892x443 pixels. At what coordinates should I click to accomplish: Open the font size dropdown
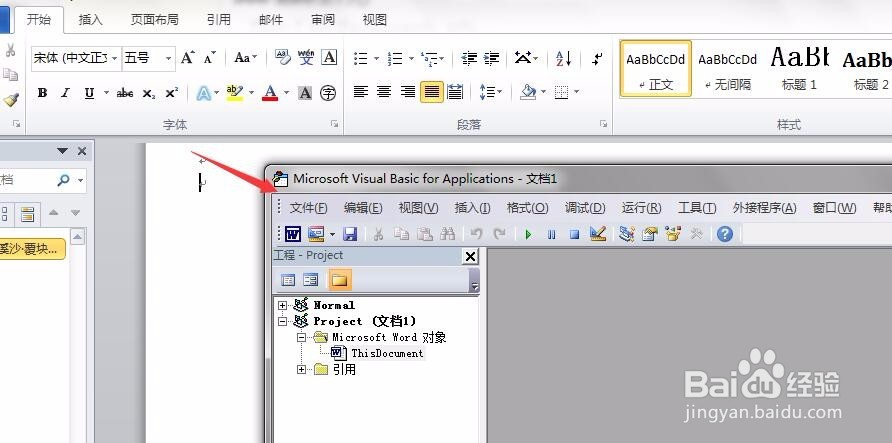168,58
